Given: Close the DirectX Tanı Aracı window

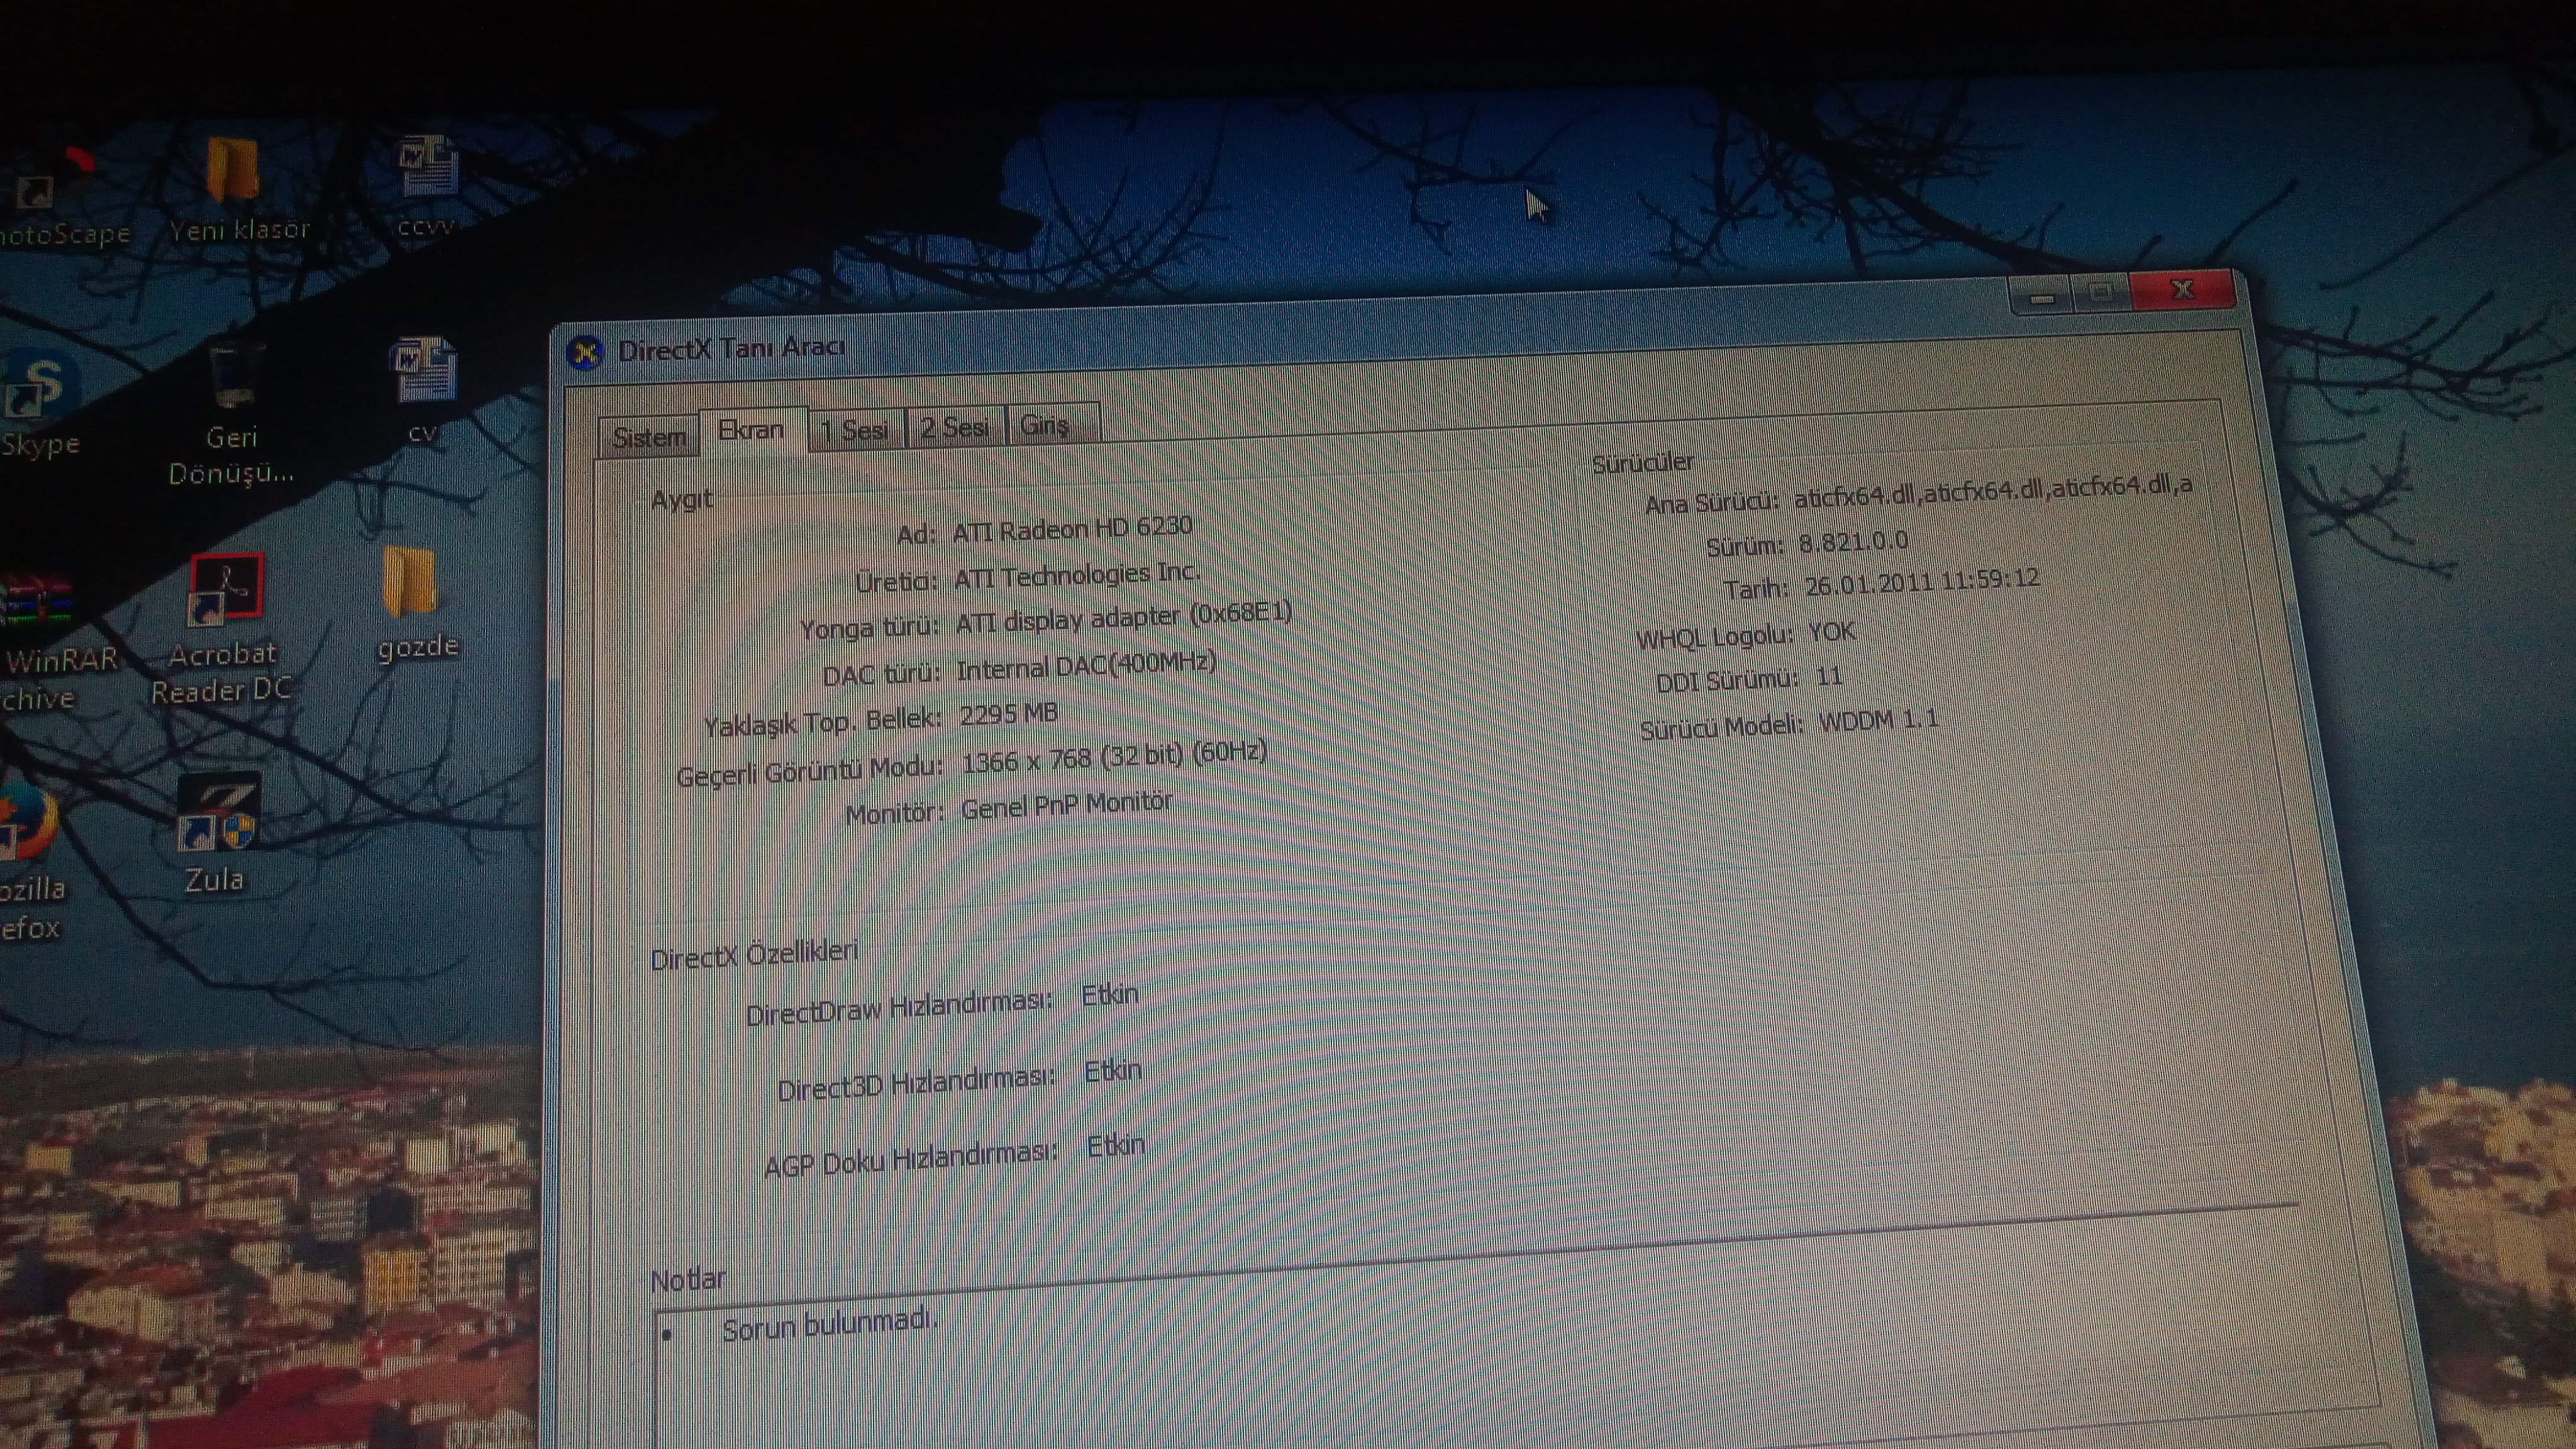Looking at the screenshot, I should click(2183, 289).
